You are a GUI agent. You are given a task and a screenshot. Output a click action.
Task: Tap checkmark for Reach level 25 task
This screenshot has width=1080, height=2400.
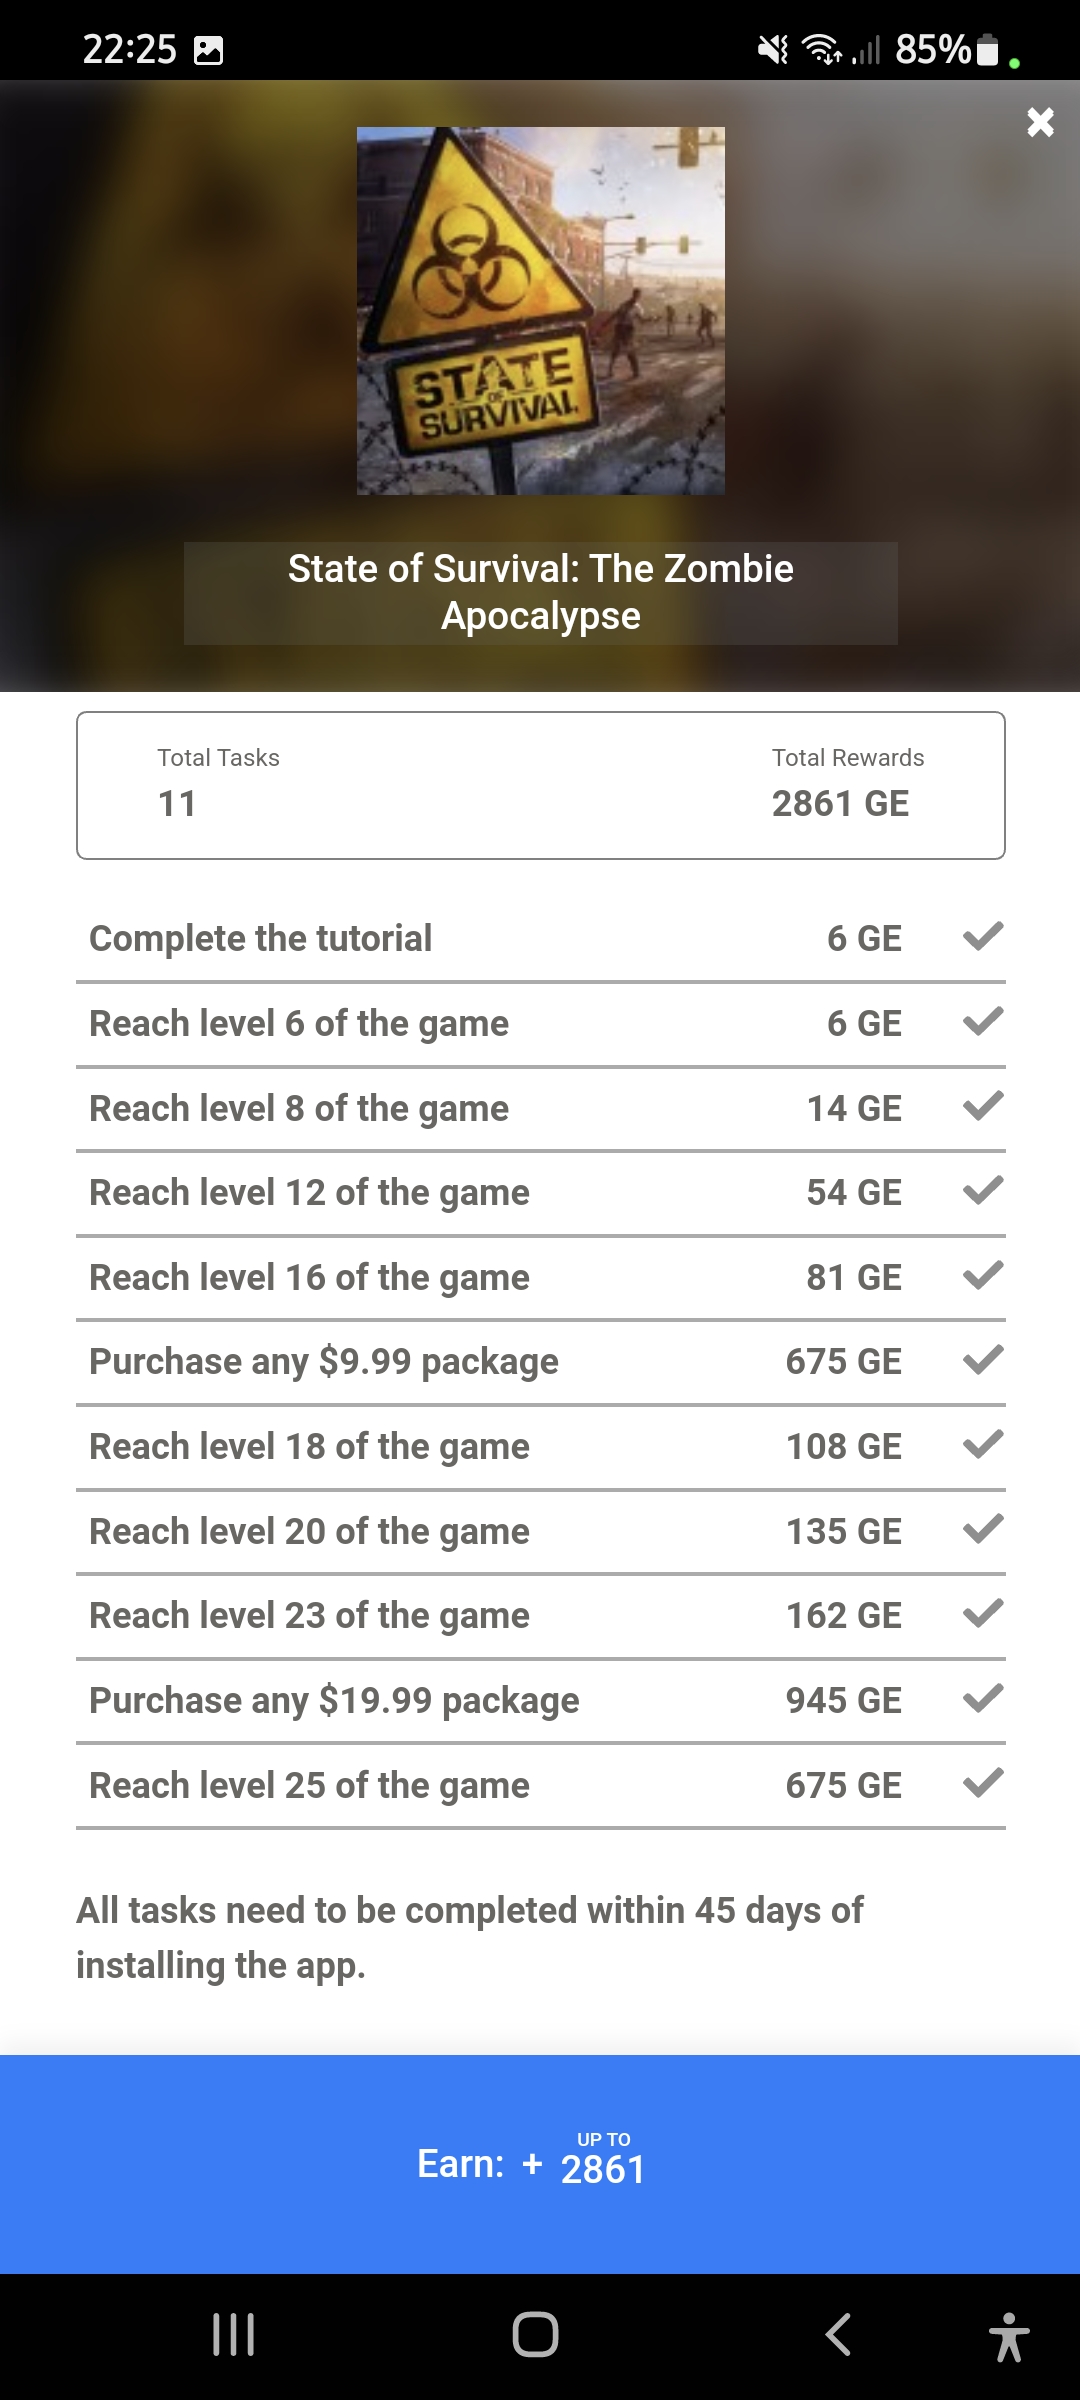coord(982,1783)
